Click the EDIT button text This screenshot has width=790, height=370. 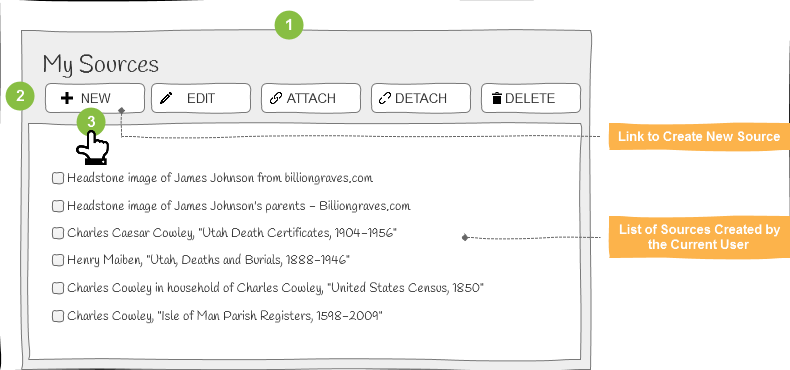point(201,98)
